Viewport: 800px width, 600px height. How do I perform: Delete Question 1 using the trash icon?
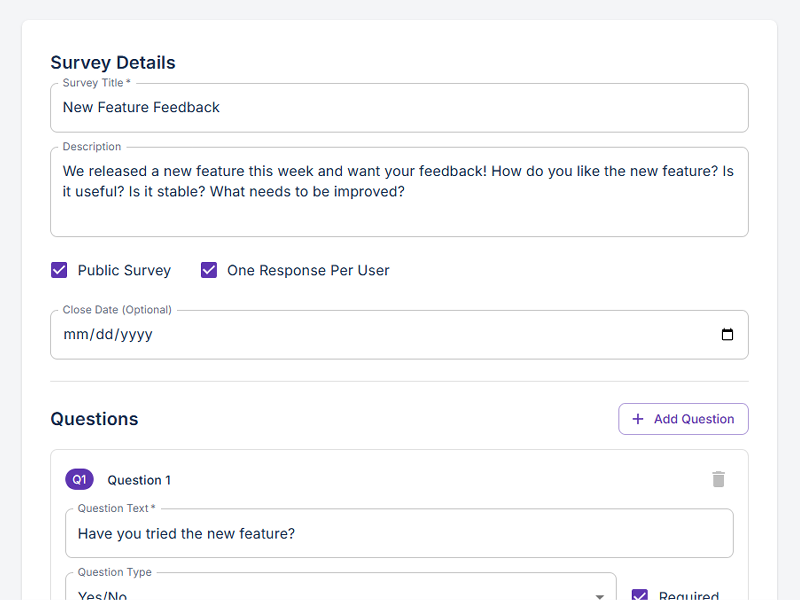718,479
